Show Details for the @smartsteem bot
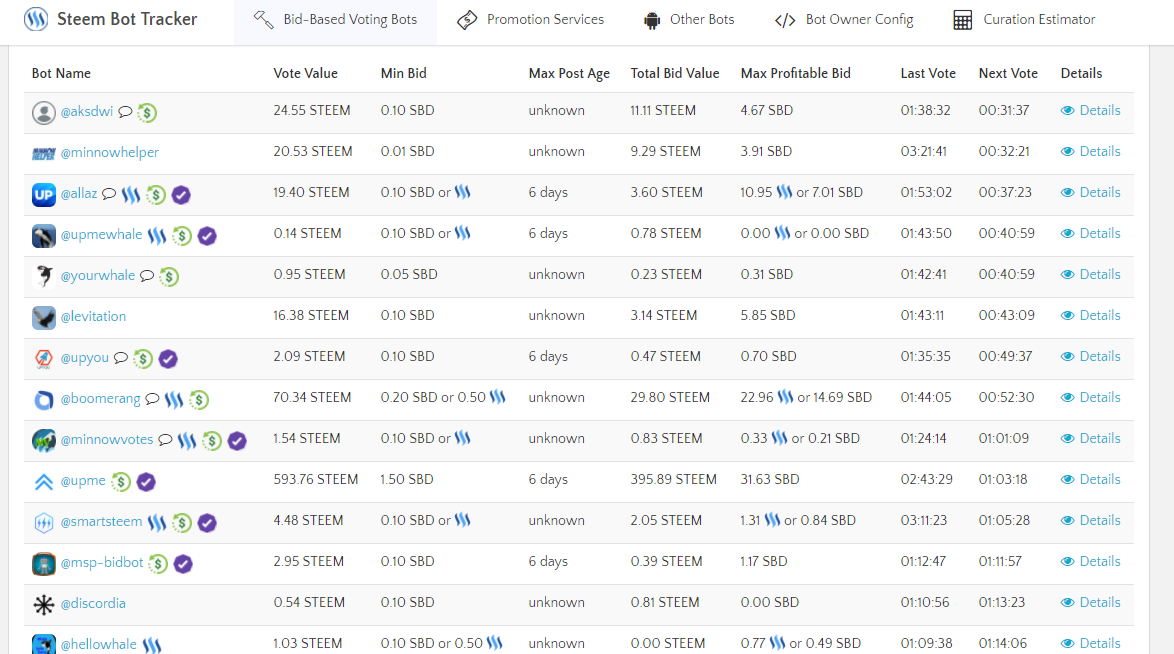The image size is (1174, 654). 1090,521
